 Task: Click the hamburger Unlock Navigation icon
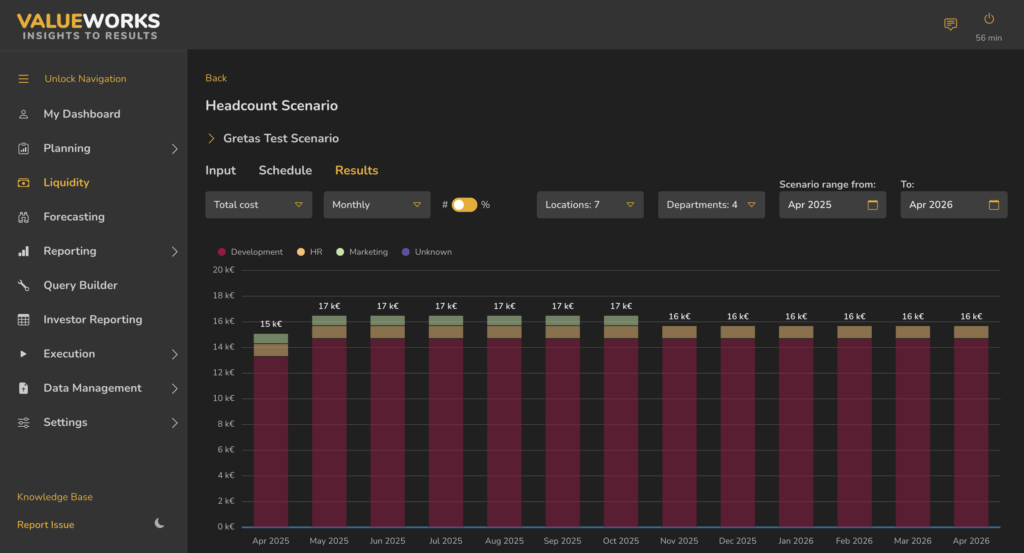[x=23, y=79]
